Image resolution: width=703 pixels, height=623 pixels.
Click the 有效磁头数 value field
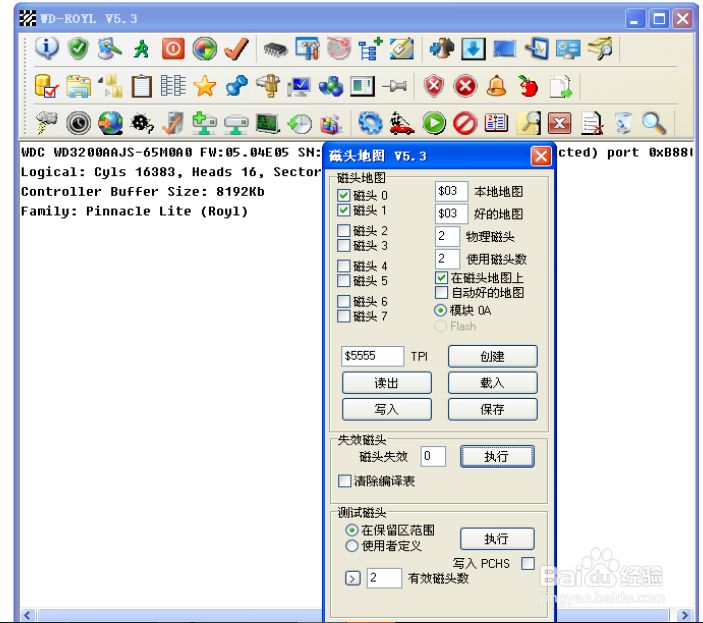click(384, 578)
